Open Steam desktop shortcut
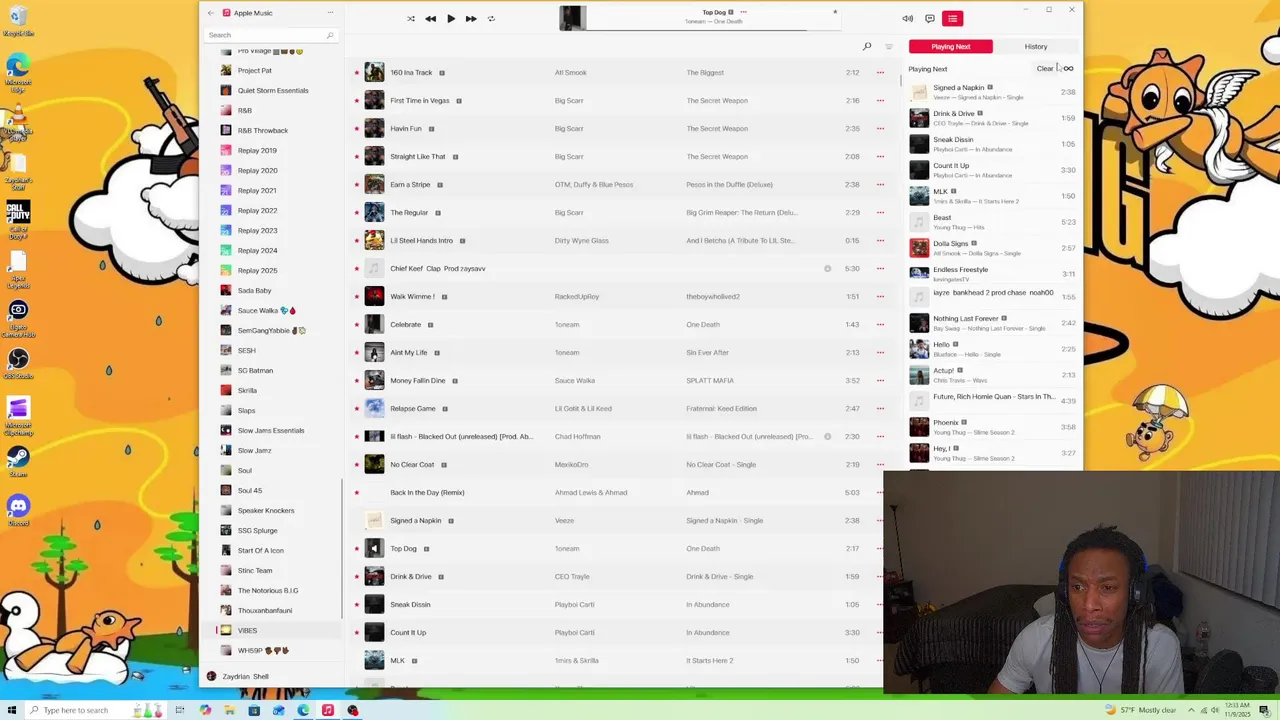Image resolution: width=1280 pixels, height=720 pixels. 18,462
